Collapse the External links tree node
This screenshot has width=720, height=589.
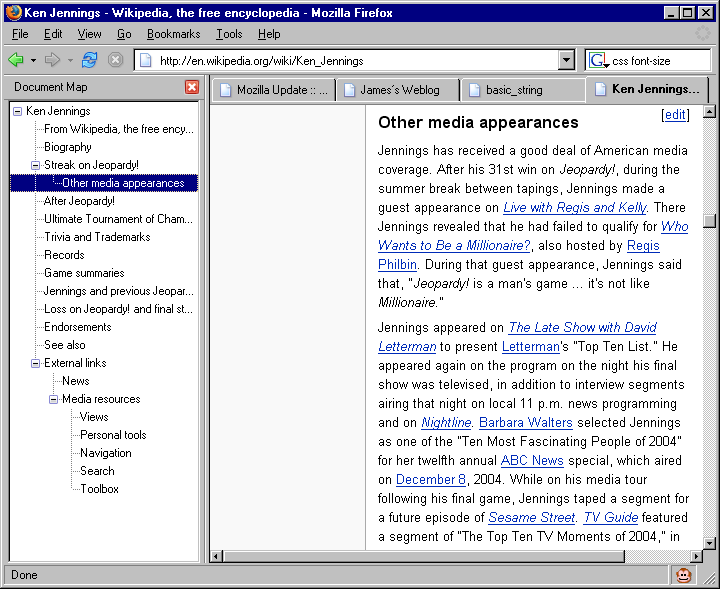tap(35, 363)
